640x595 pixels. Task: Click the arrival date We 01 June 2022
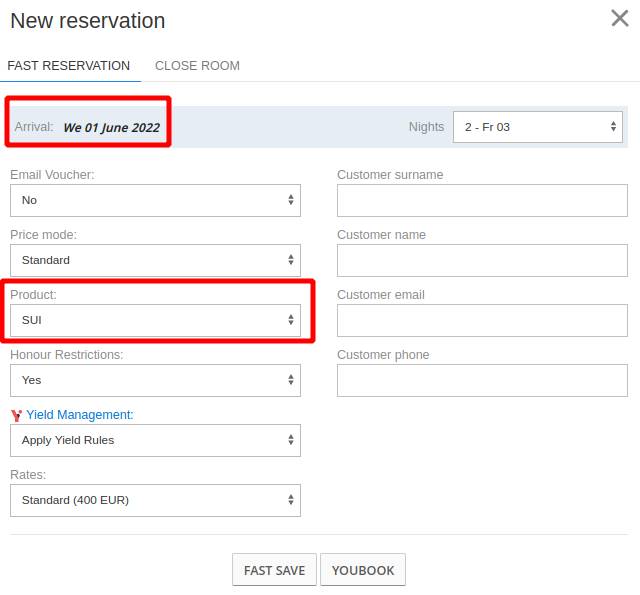(x=111, y=127)
